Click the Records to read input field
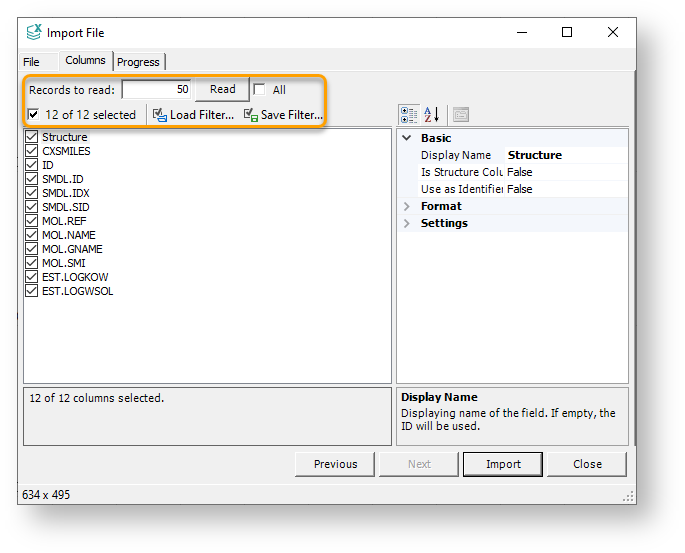This screenshot has width=685, height=553. click(x=157, y=89)
